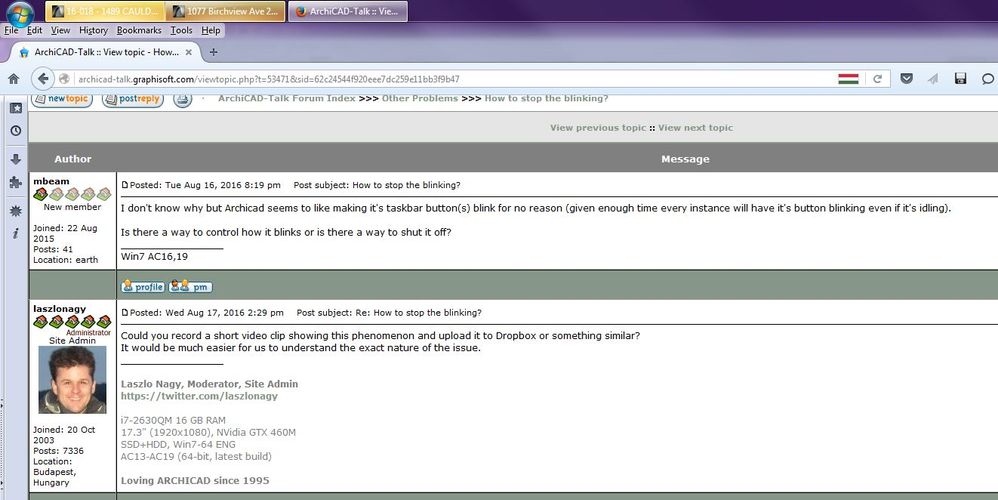Open the add-ons puzzle sidebar icon
The width and height of the screenshot is (998, 500).
[16, 183]
